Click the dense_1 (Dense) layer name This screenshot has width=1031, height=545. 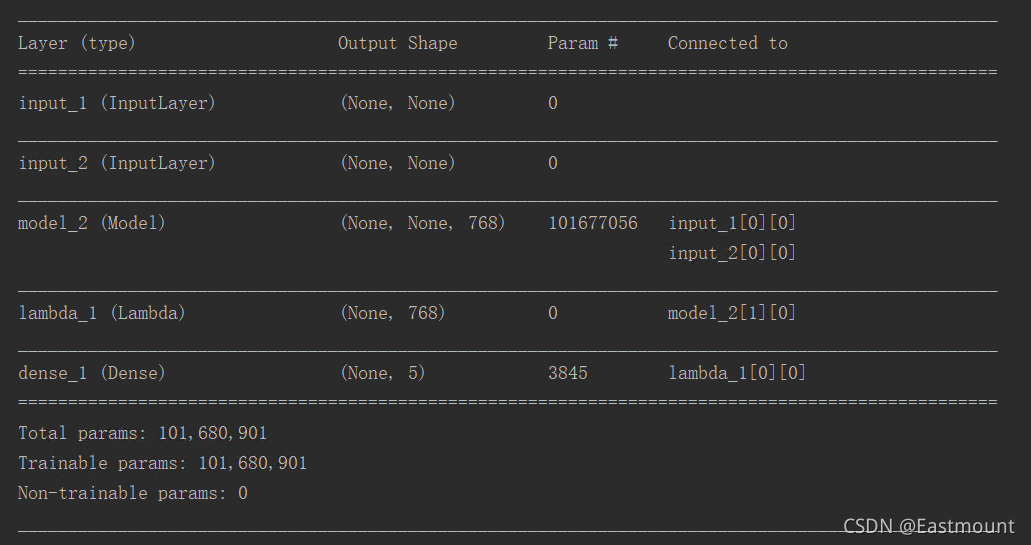click(x=91, y=373)
